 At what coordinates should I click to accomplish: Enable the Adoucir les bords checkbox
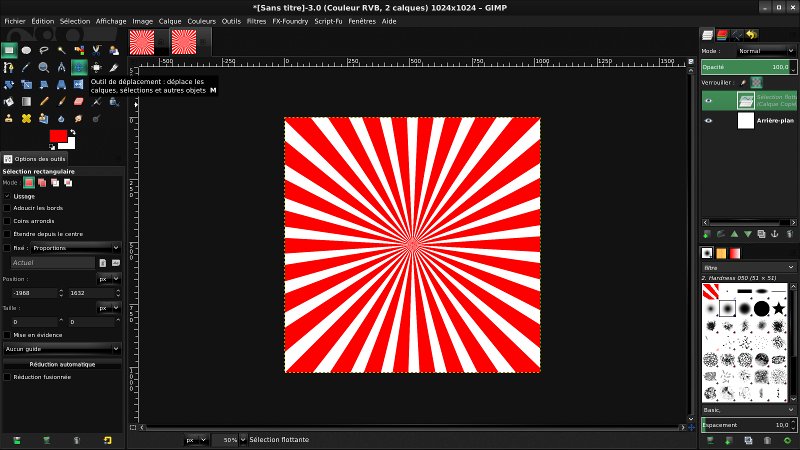click(x=7, y=208)
